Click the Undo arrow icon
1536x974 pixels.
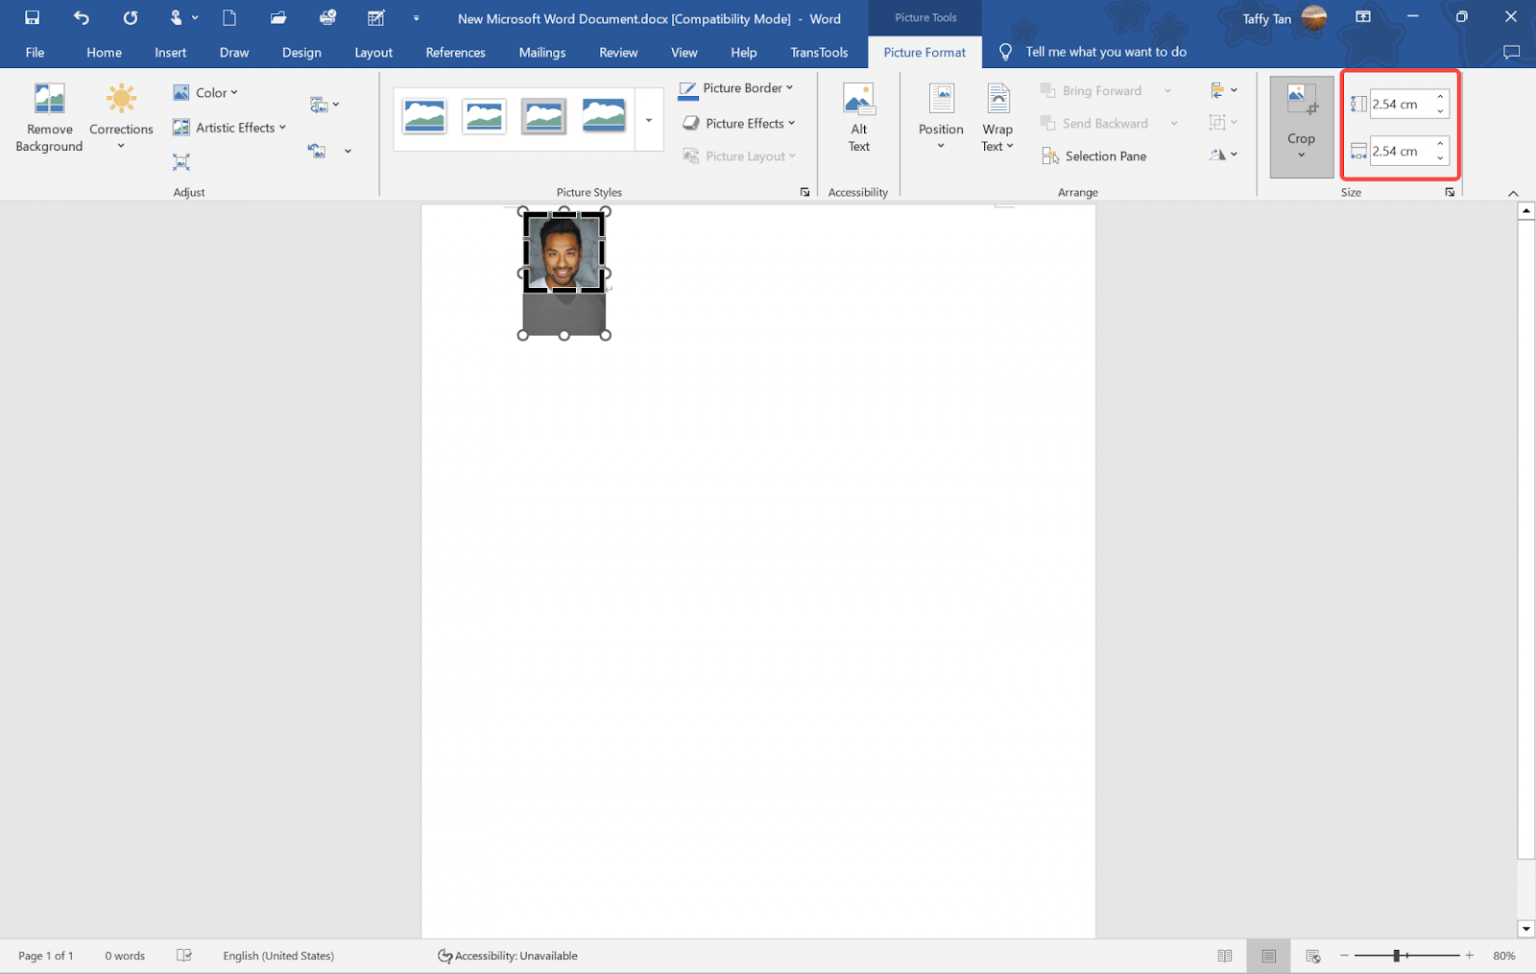coord(81,18)
